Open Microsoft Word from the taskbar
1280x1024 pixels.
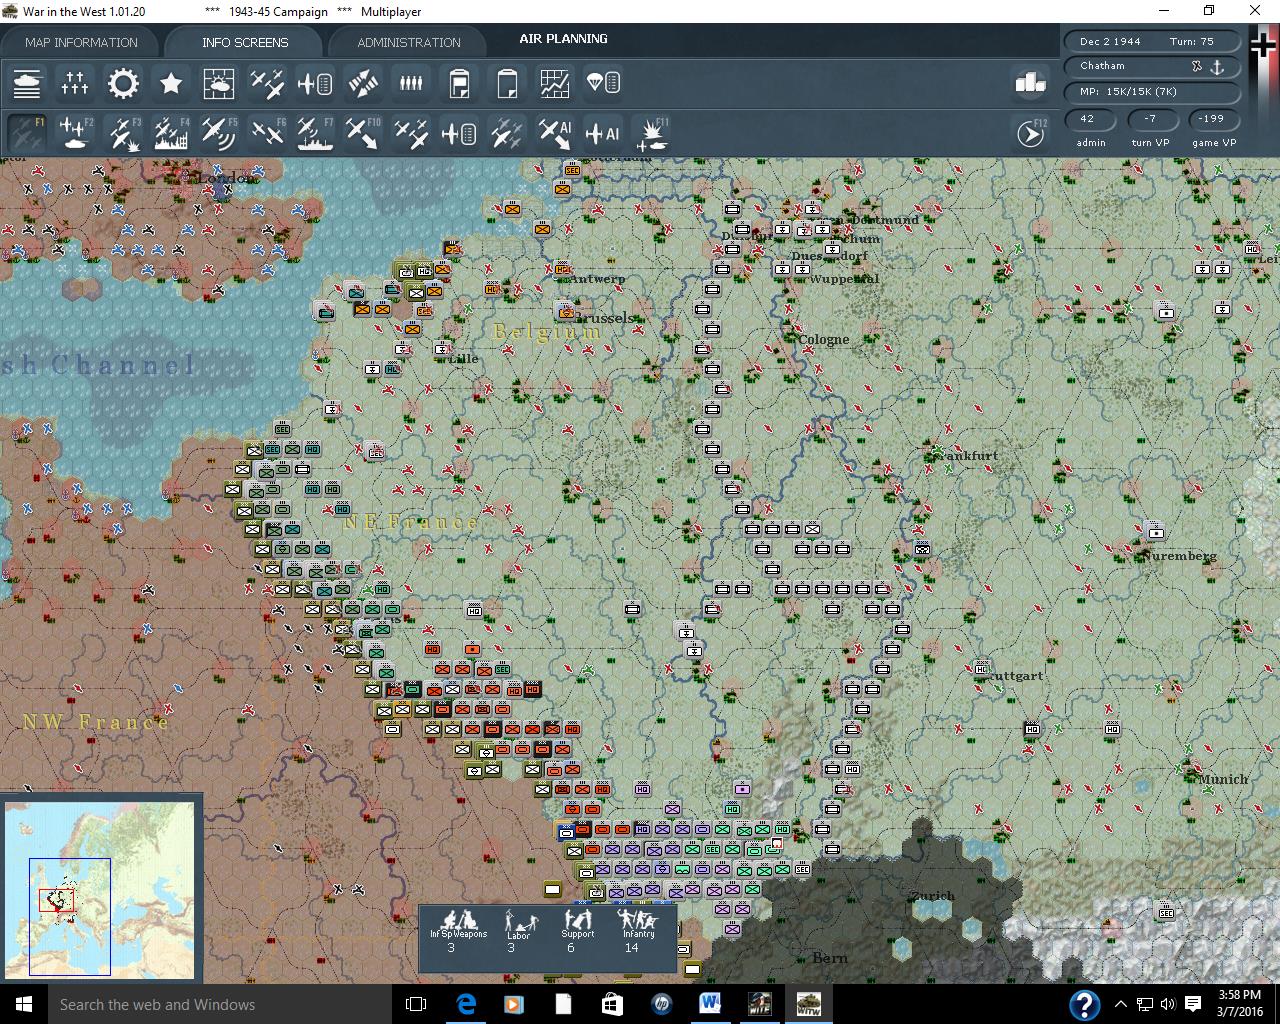pos(710,1004)
